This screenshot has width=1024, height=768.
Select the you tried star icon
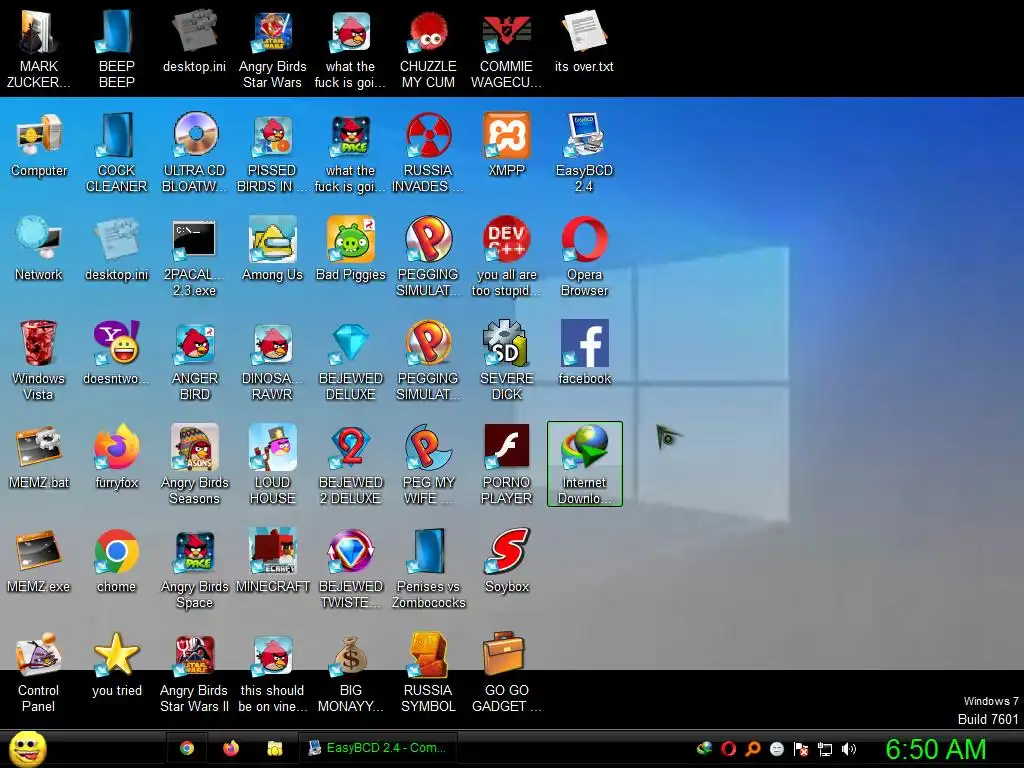pyautogui.click(x=116, y=665)
